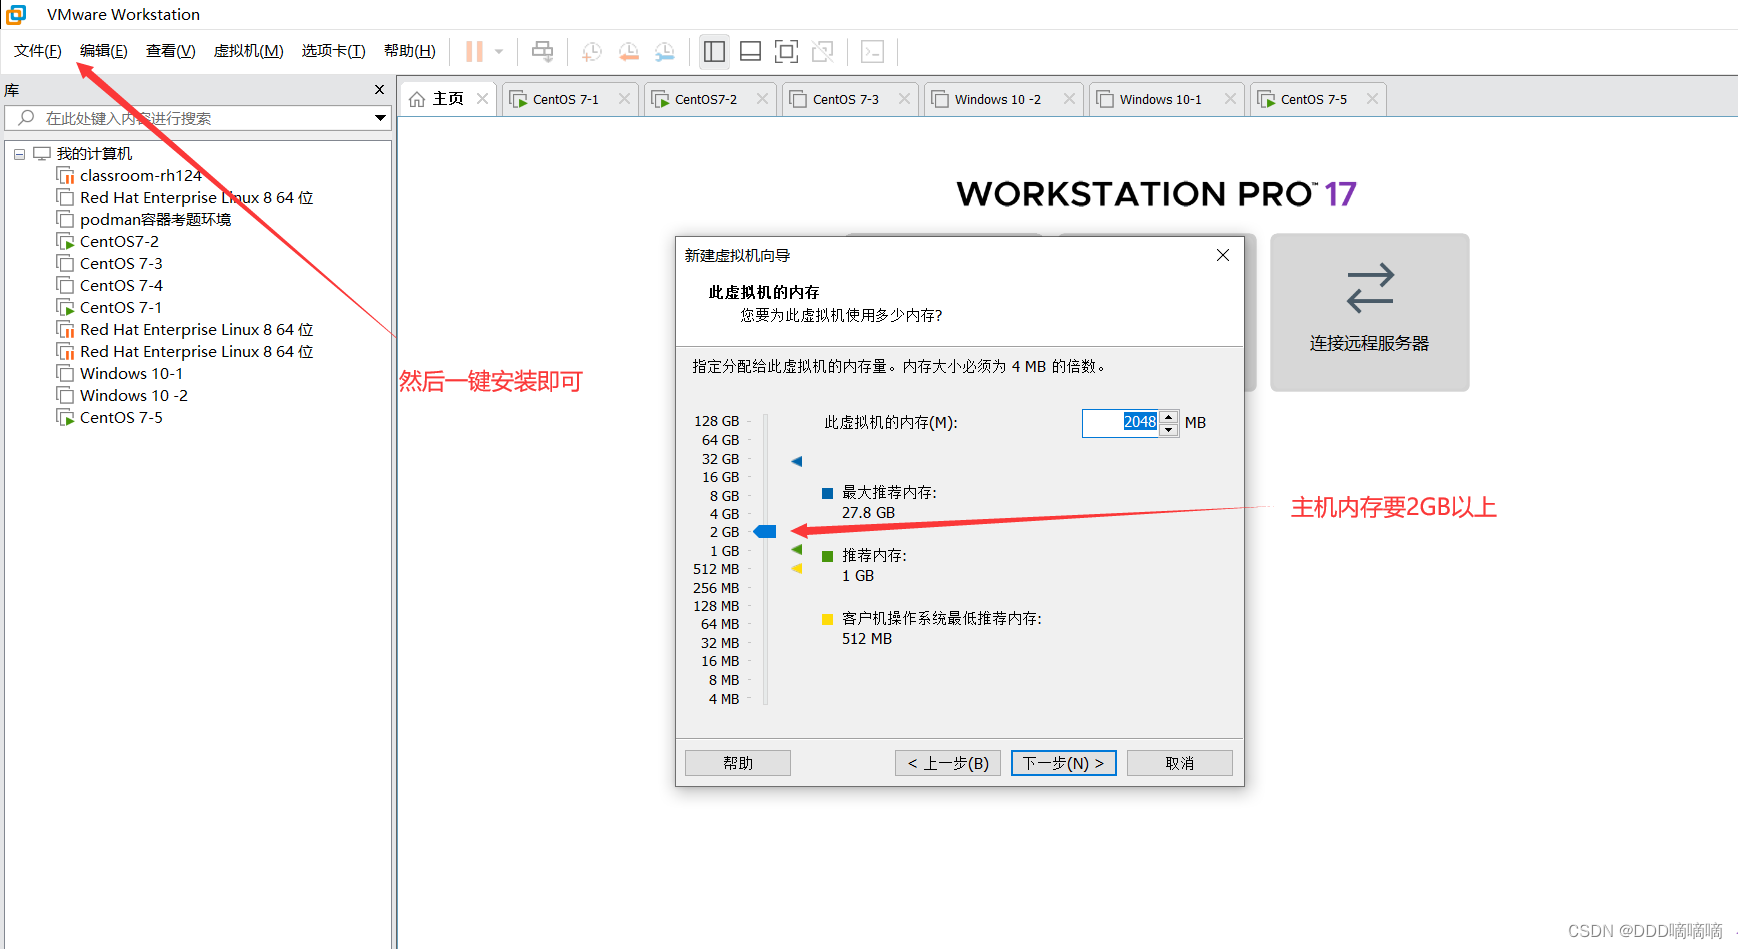
Task: Click the 连接远程服务器 tile
Action: click(1369, 312)
